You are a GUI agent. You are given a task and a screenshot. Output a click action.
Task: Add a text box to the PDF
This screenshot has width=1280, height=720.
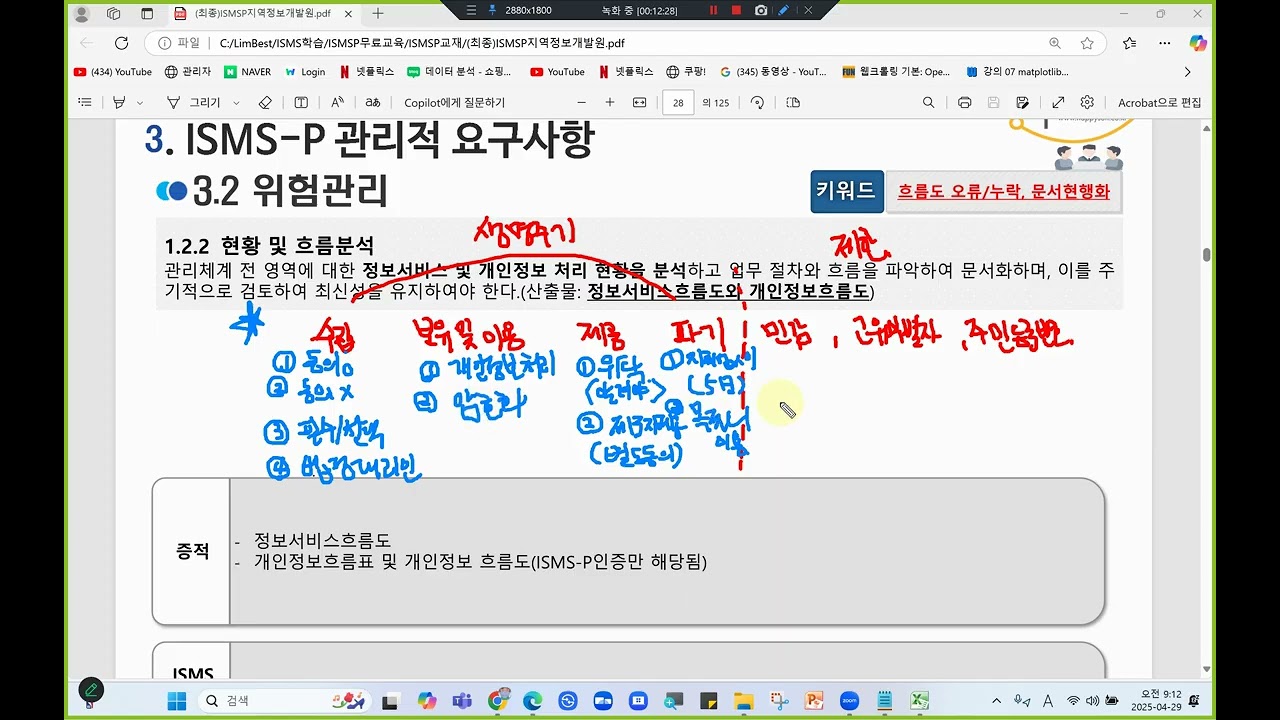(x=301, y=102)
